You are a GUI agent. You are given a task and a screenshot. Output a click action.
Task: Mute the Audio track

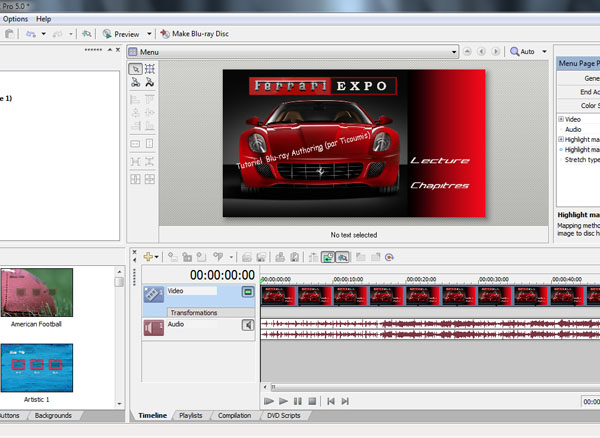[x=247, y=325]
